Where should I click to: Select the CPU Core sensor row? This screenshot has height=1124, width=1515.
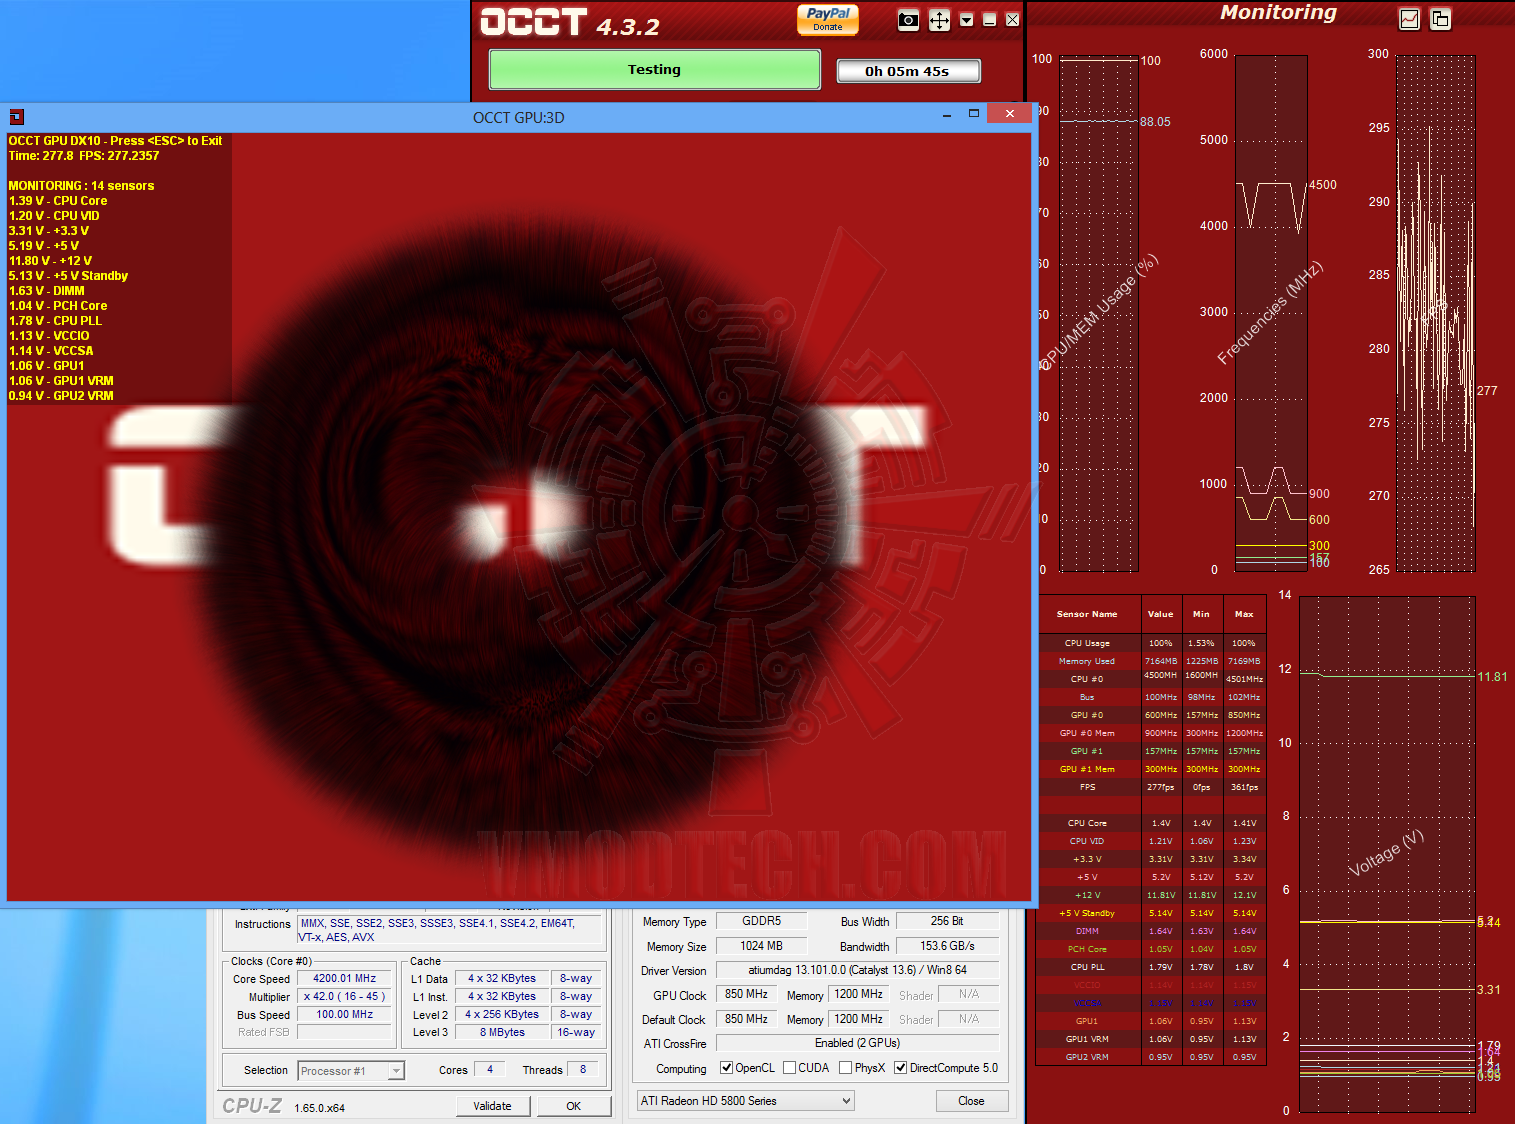[1152, 823]
